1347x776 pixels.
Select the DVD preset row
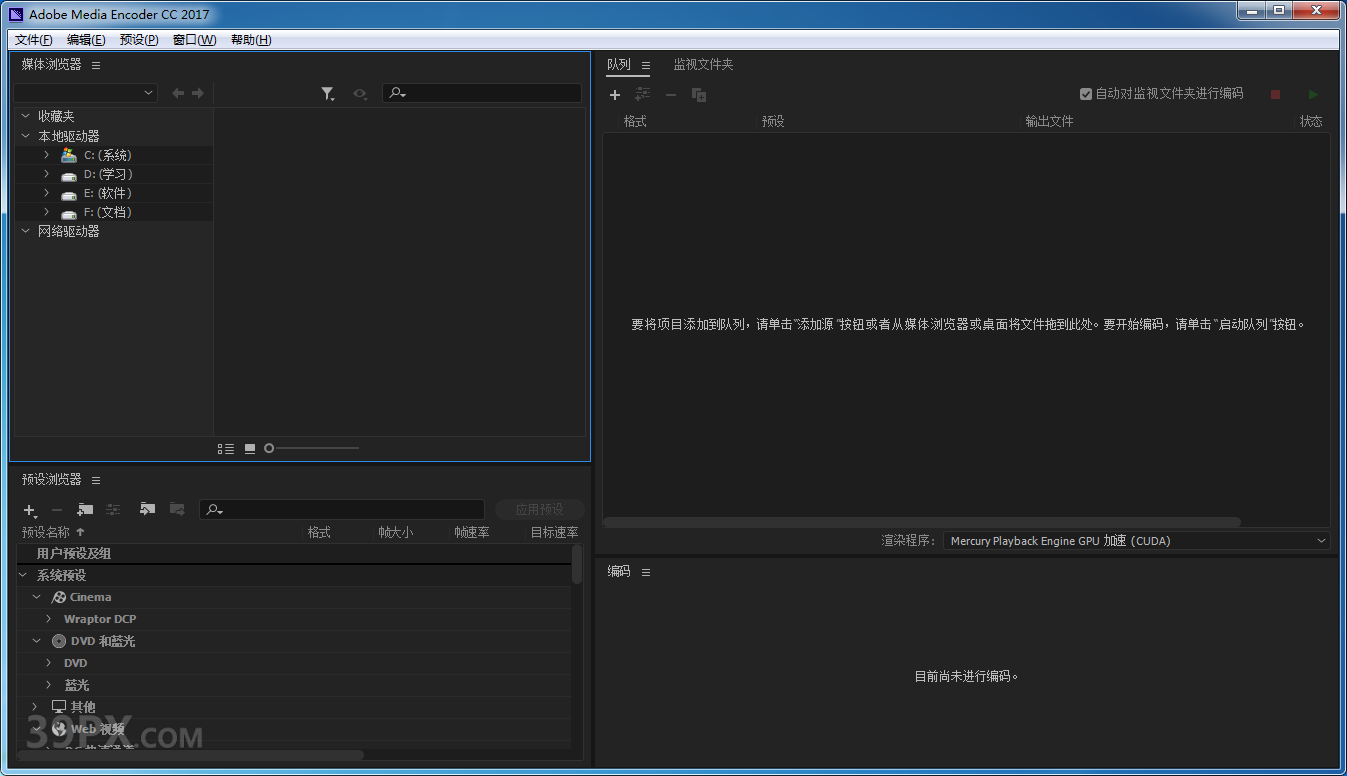pos(294,663)
